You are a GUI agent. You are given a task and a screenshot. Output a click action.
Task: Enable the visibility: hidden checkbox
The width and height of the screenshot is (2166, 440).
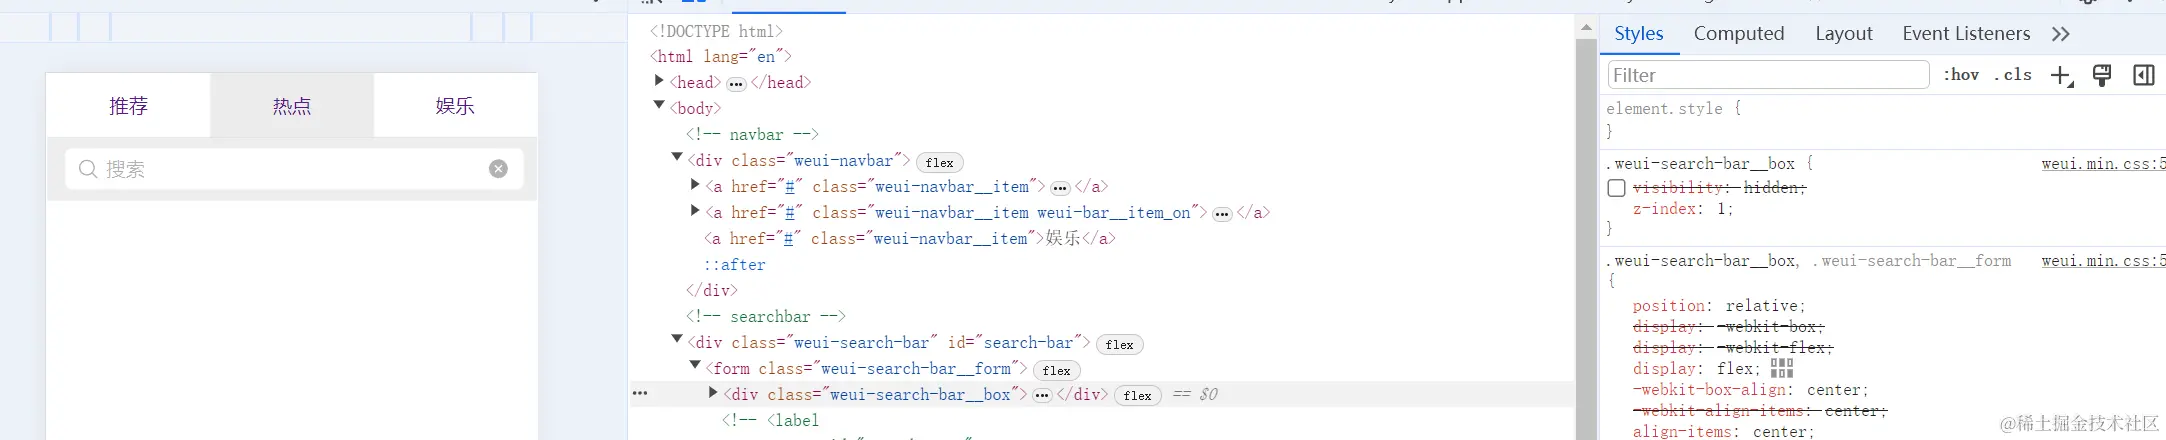(1616, 188)
